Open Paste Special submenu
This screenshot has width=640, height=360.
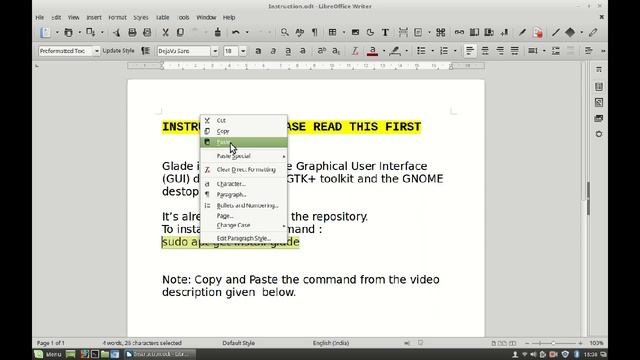pyautogui.click(x=244, y=156)
